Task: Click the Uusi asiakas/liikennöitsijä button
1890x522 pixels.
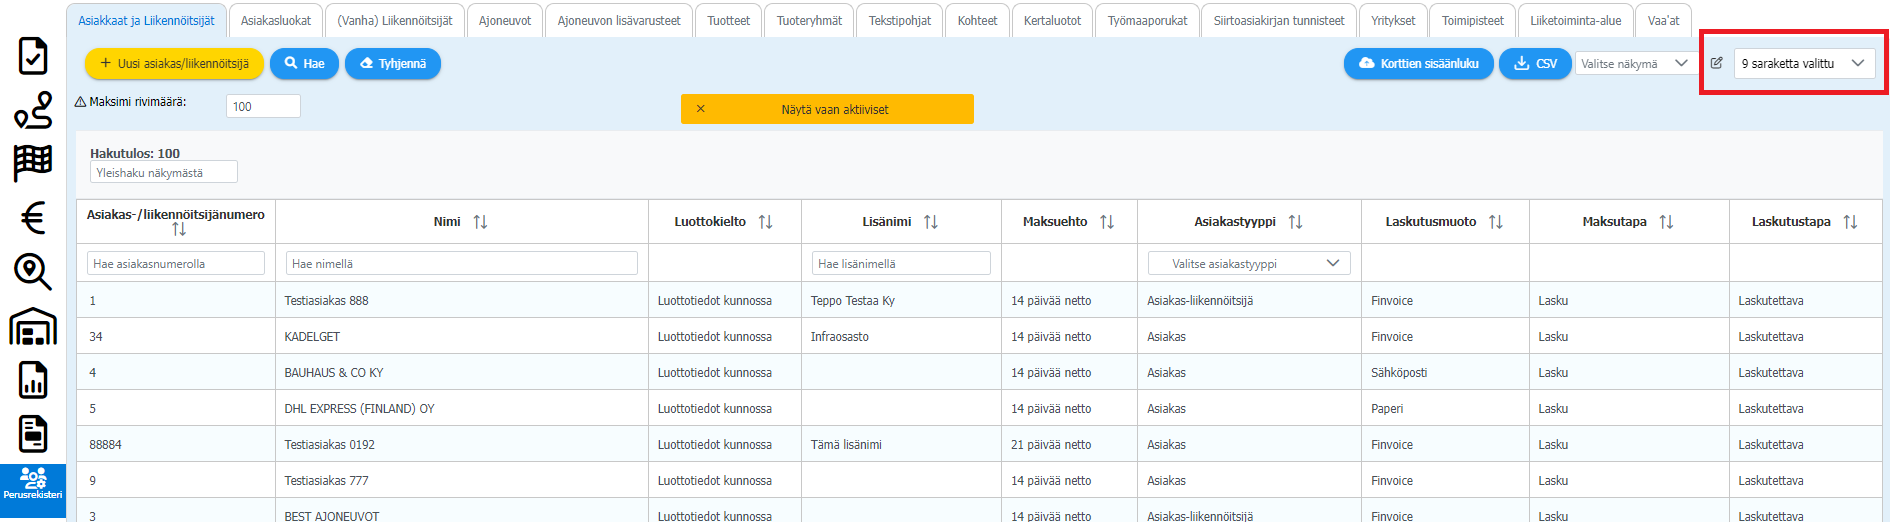Action: pyautogui.click(x=174, y=64)
